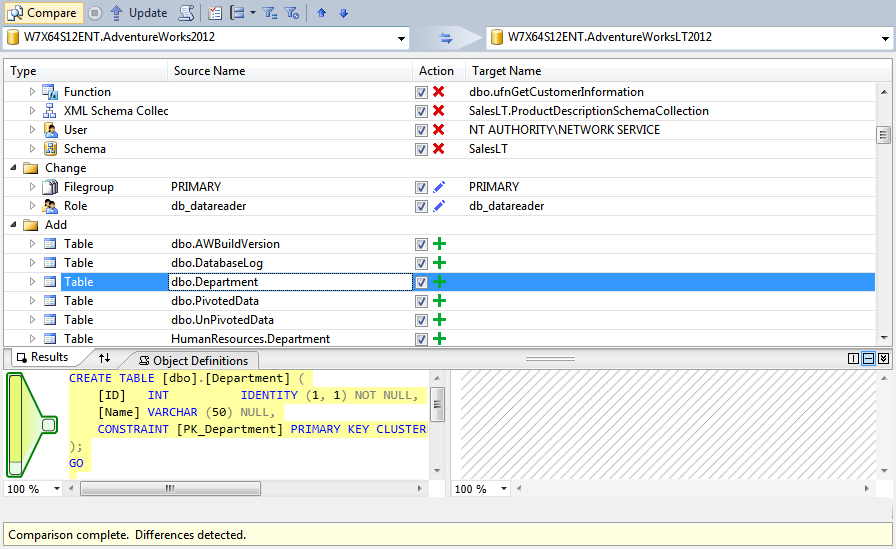Viewport: 896px width, 549px height.
Task: Click the Update button
Action: [x=139, y=13]
